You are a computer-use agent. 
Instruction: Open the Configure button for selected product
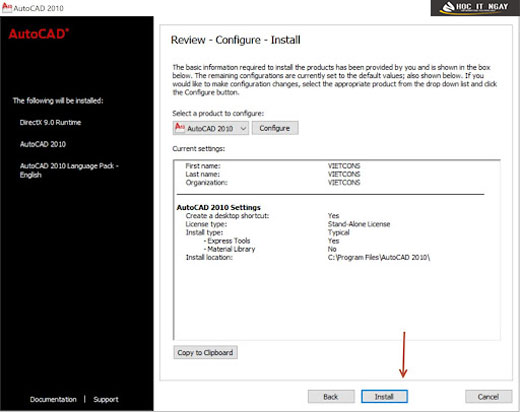(x=275, y=128)
